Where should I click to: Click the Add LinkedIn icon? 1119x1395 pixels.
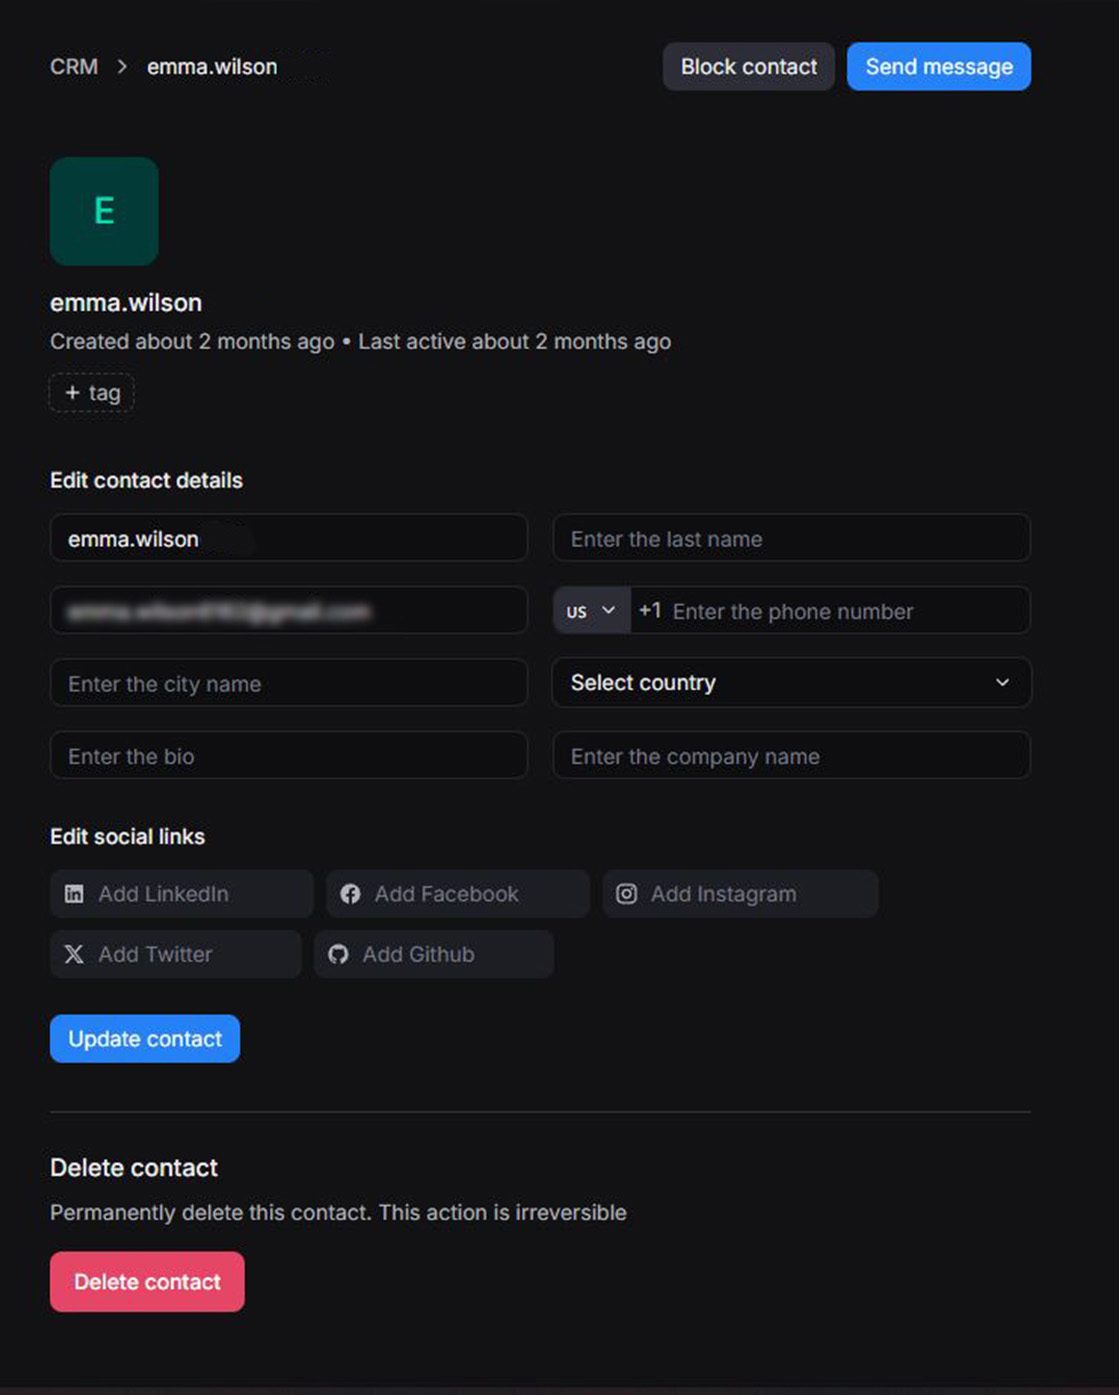[73, 893]
